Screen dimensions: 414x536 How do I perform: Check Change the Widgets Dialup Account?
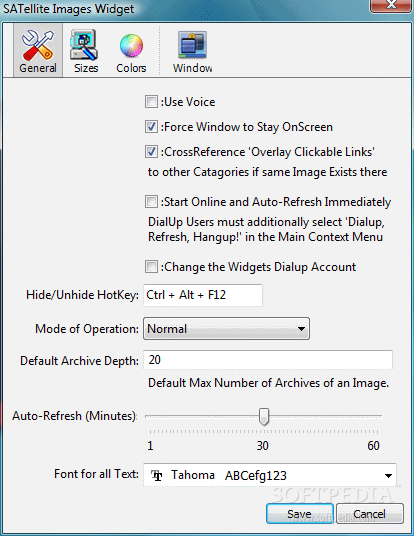[151, 267]
